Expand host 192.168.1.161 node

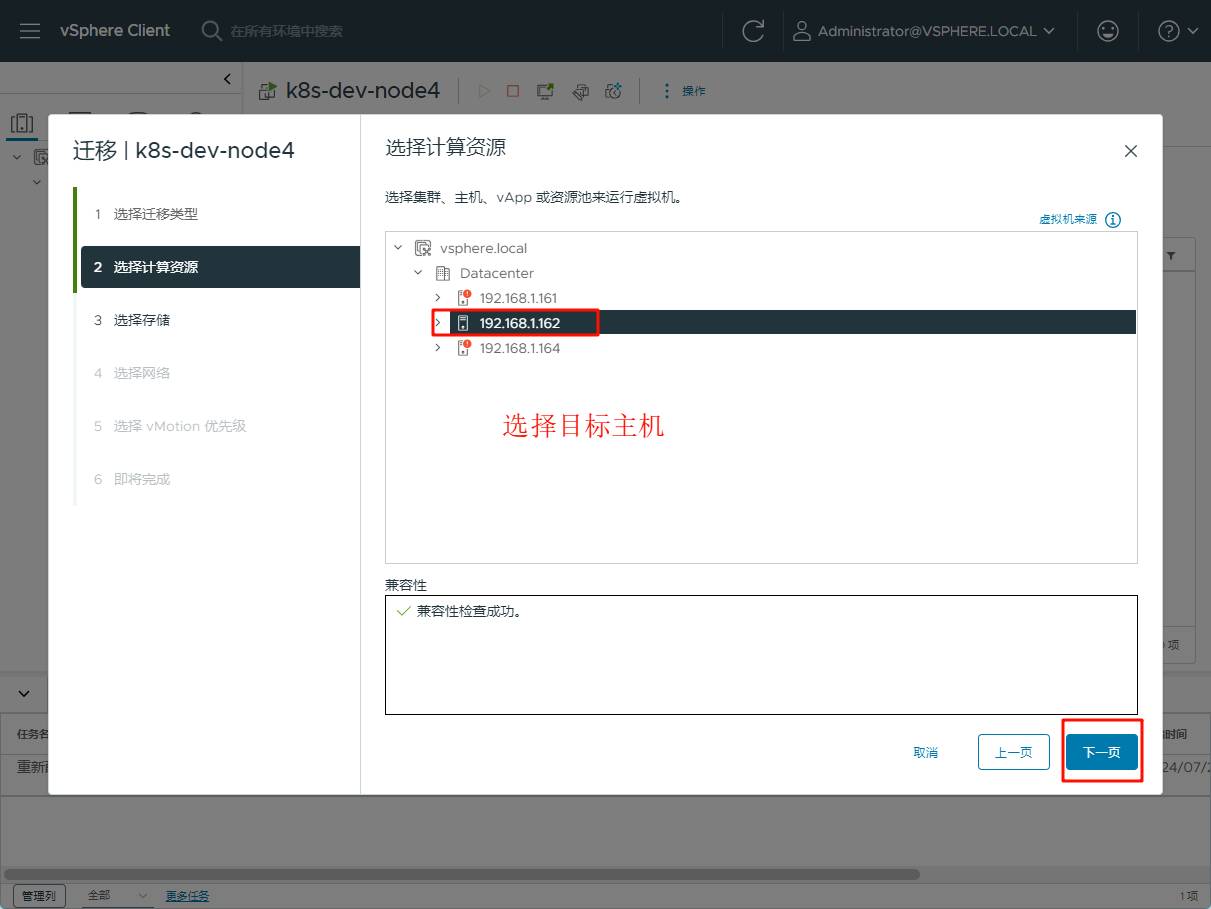tap(438, 298)
